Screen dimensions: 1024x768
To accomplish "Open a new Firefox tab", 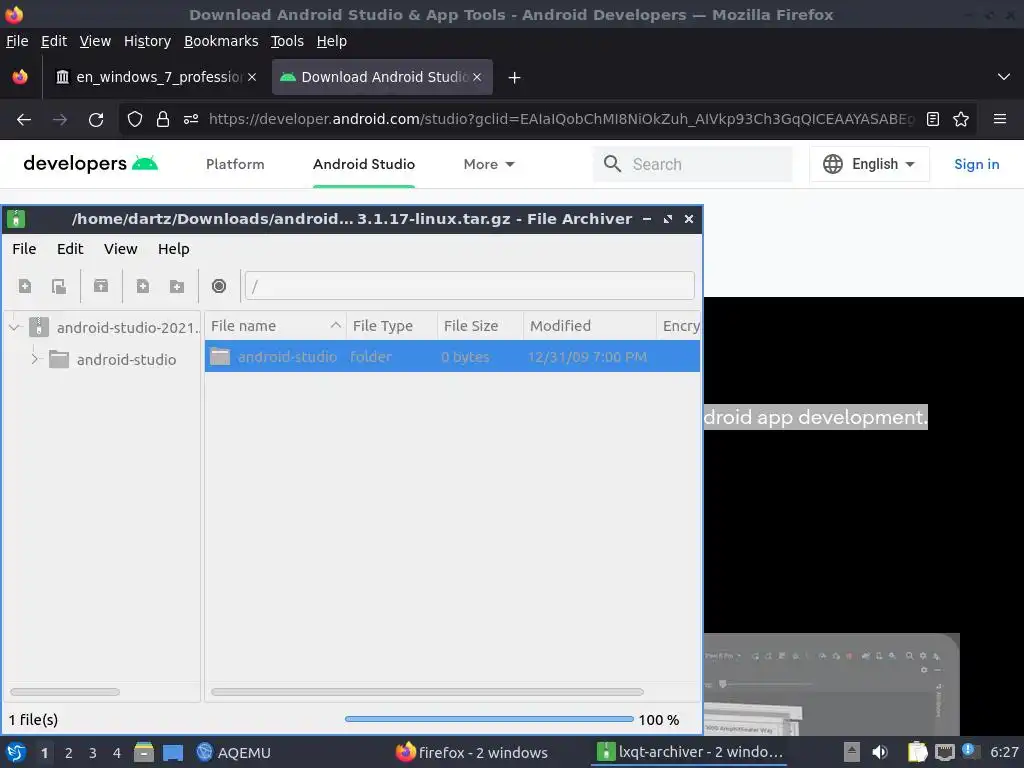I will (514, 78).
